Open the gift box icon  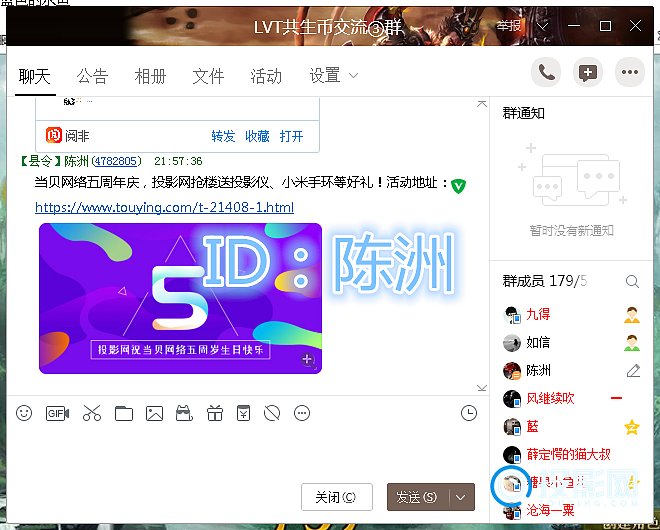coord(214,413)
